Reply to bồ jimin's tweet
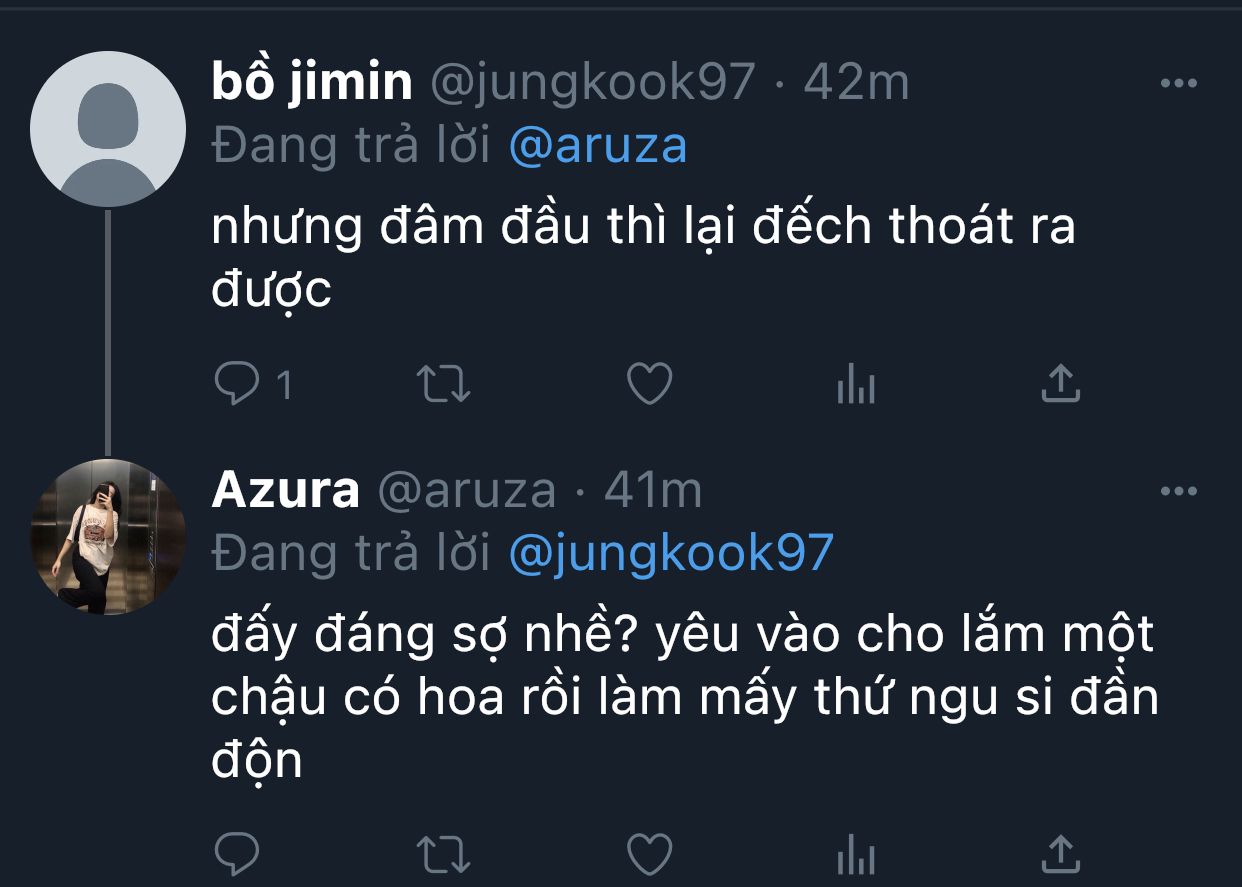This screenshot has width=1242, height=887. [x=237, y=384]
